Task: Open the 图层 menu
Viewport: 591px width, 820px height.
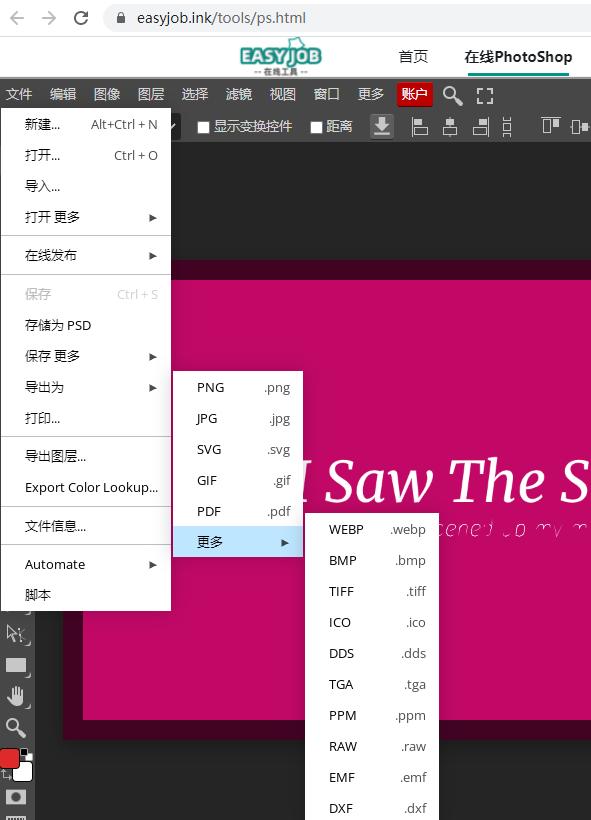Action: point(151,94)
